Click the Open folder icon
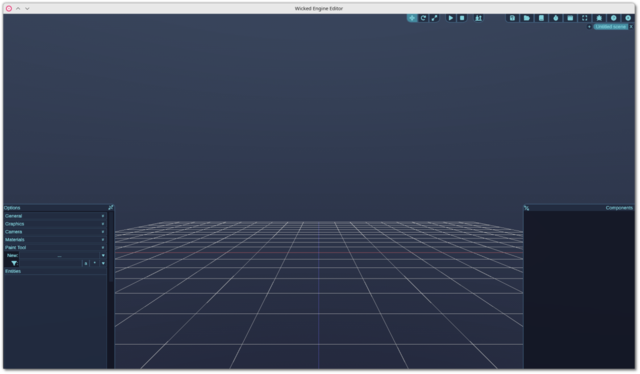Screen dimensions: 640x374 [x=527, y=18]
